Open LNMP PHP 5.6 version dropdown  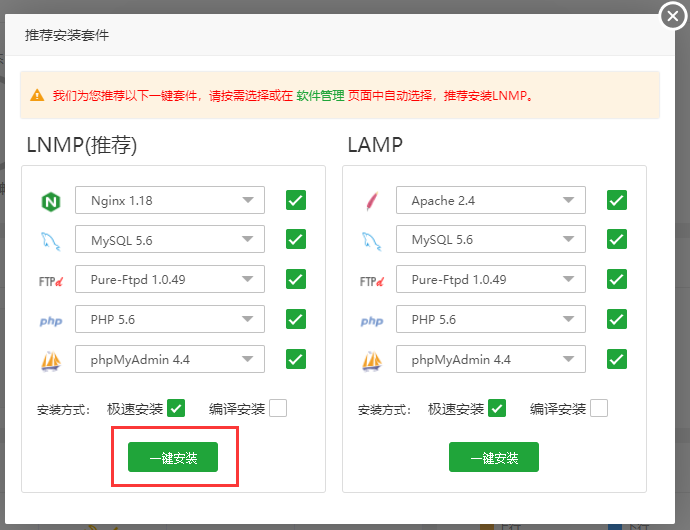coord(170,319)
